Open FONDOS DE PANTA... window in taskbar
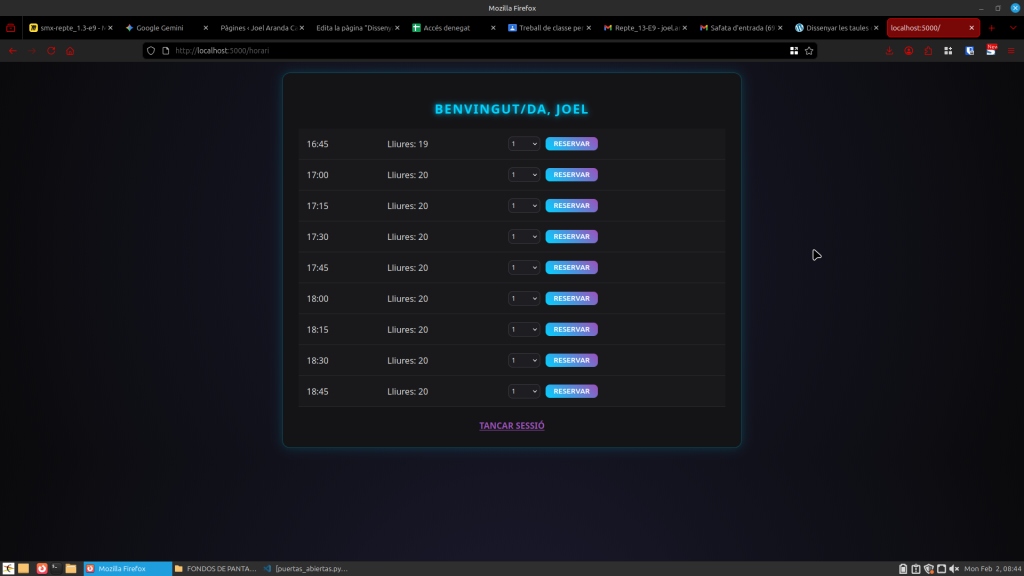Viewport: 1024px width, 576px height. click(x=215, y=569)
